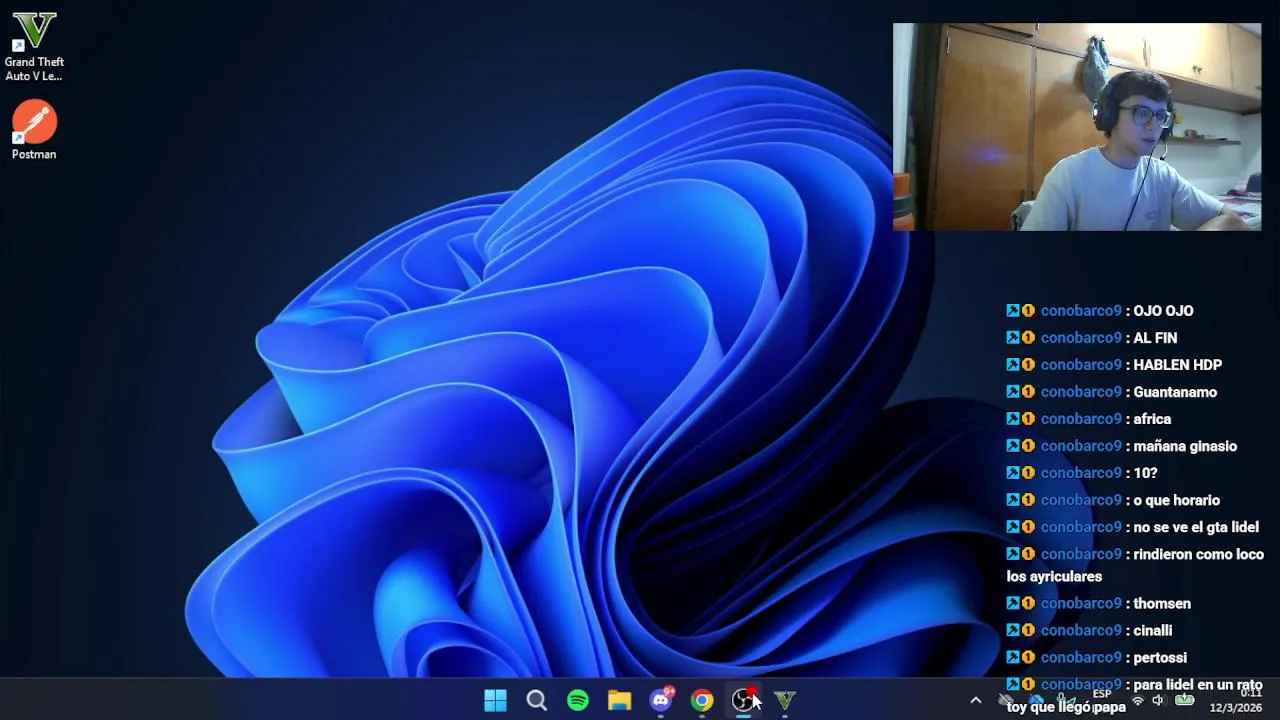Click chat message 'cinalli'
The image size is (1280, 720).
1152,630
